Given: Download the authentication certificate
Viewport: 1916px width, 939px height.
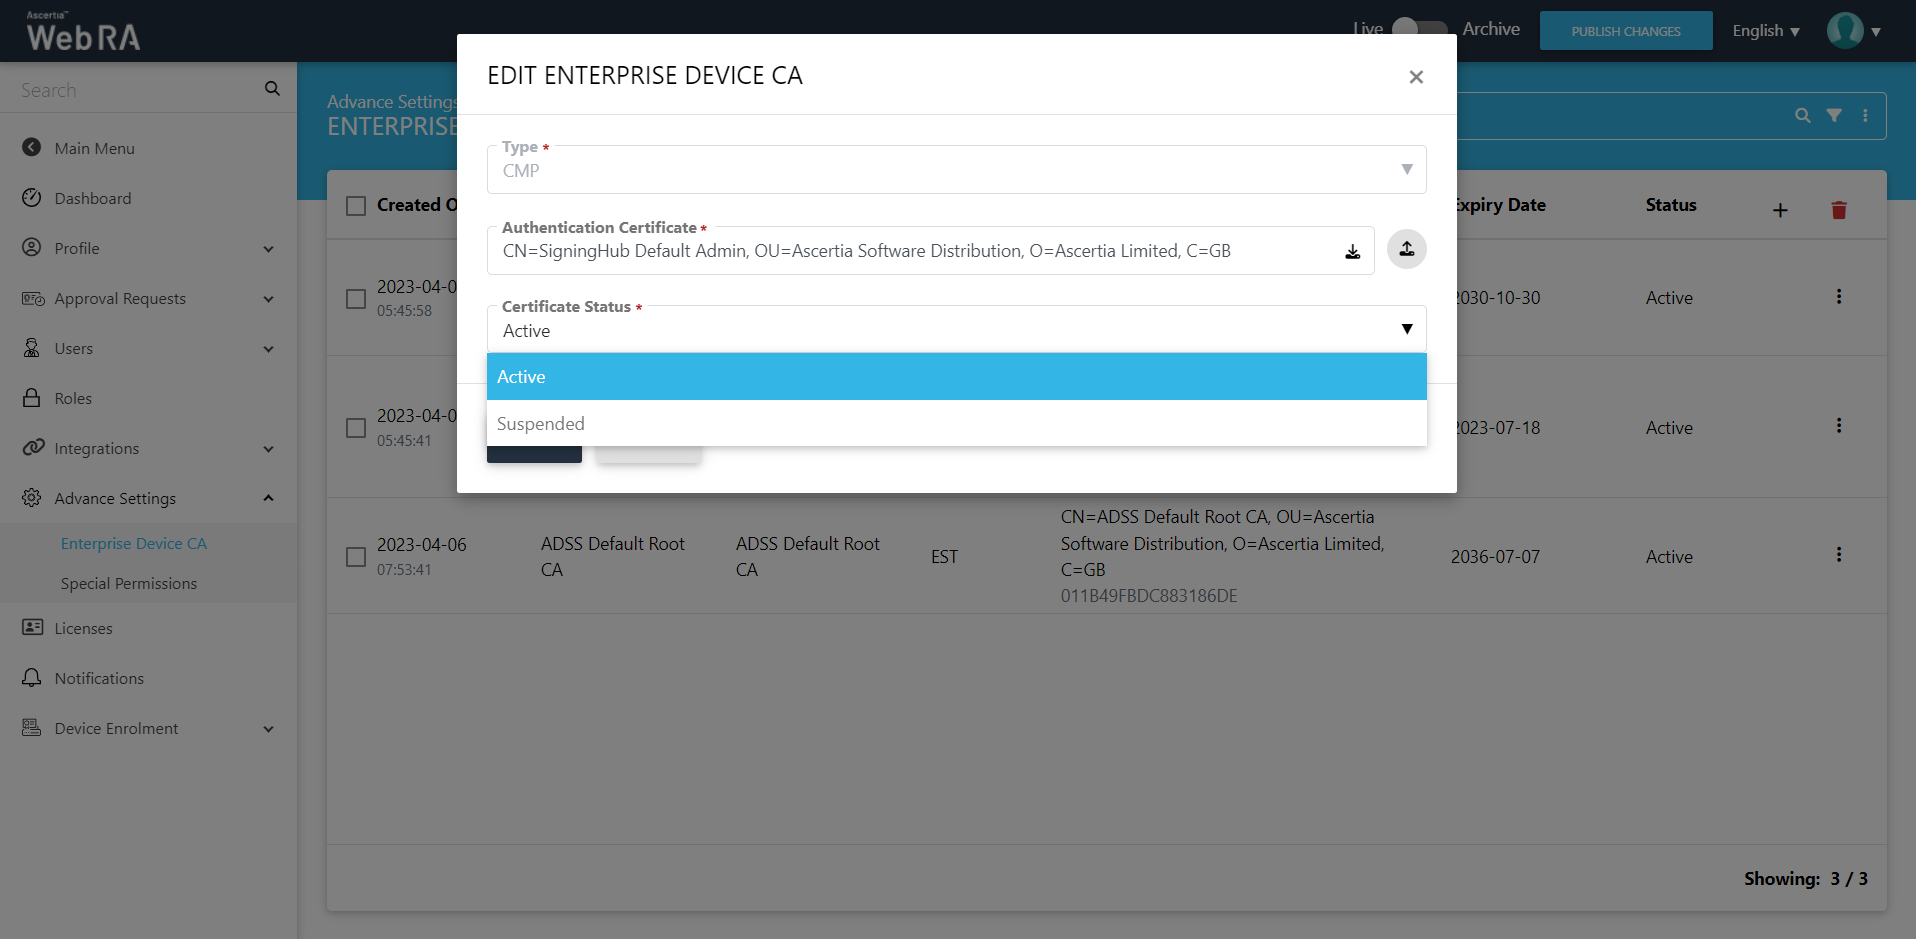Looking at the screenshot, I should [x=1352, y=252].
